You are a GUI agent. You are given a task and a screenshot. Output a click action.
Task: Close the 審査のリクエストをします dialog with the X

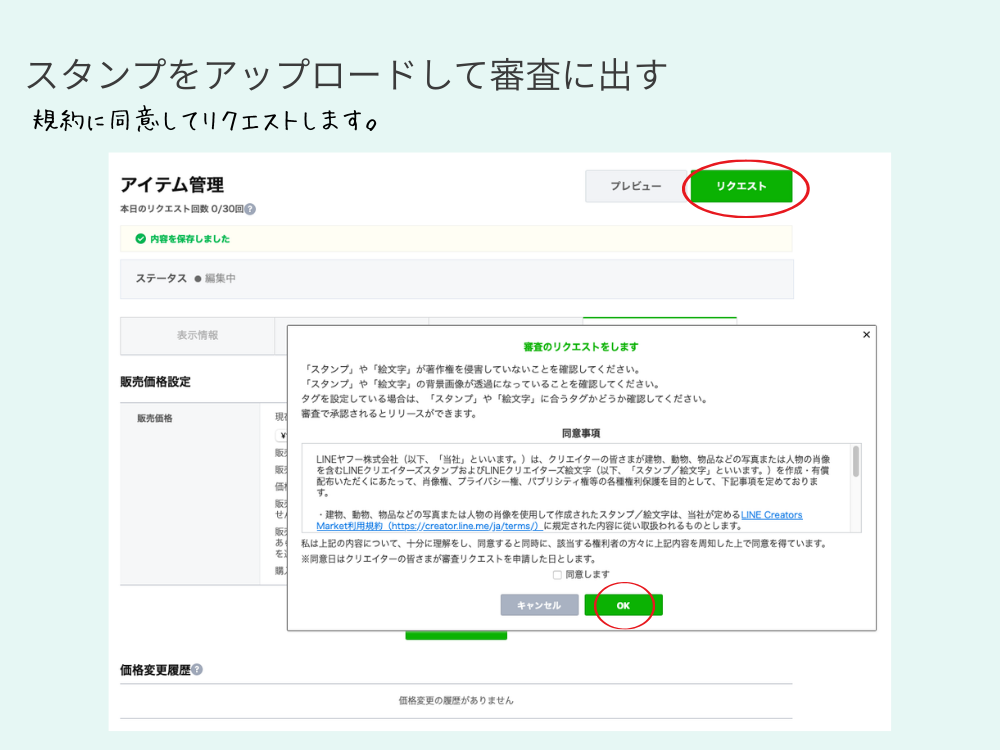point(866,333)
